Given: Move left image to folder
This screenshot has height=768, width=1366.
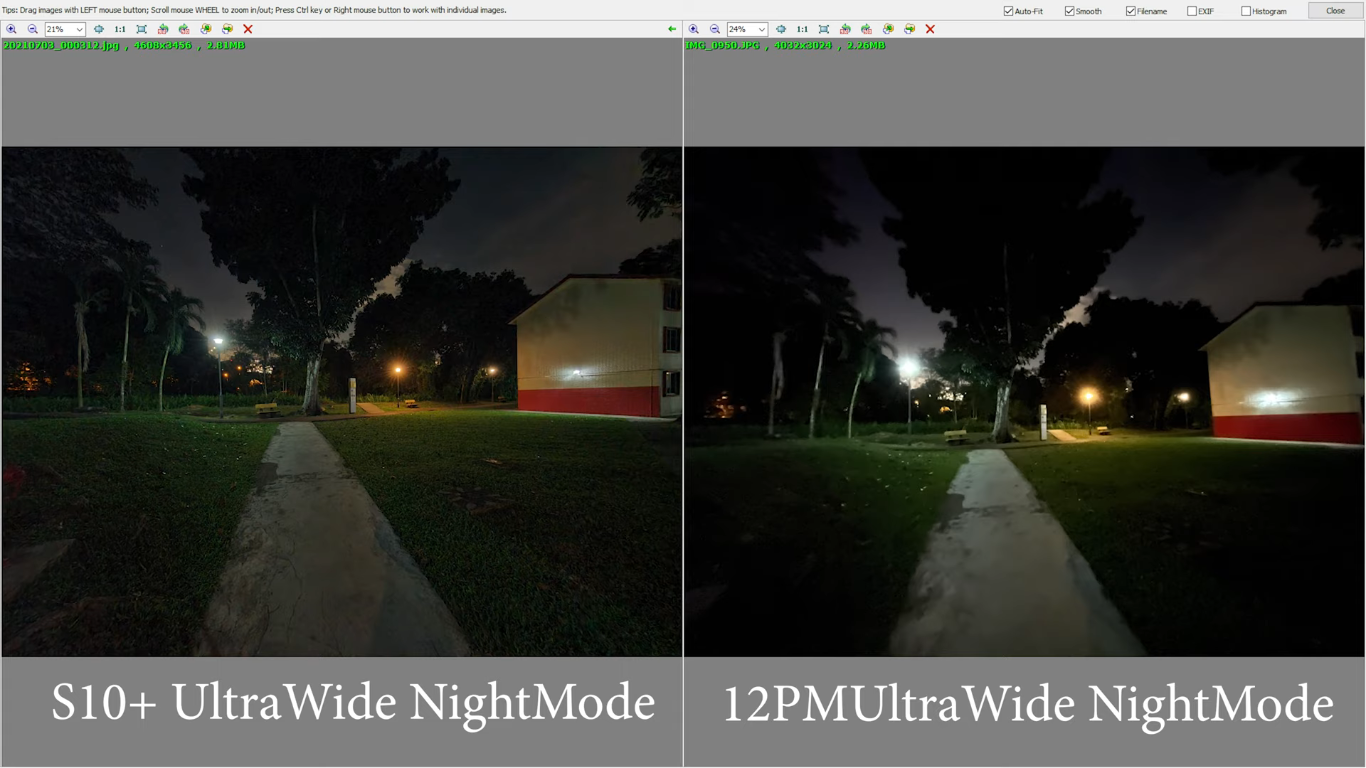Looking at the screenshot, I should 227,29.
